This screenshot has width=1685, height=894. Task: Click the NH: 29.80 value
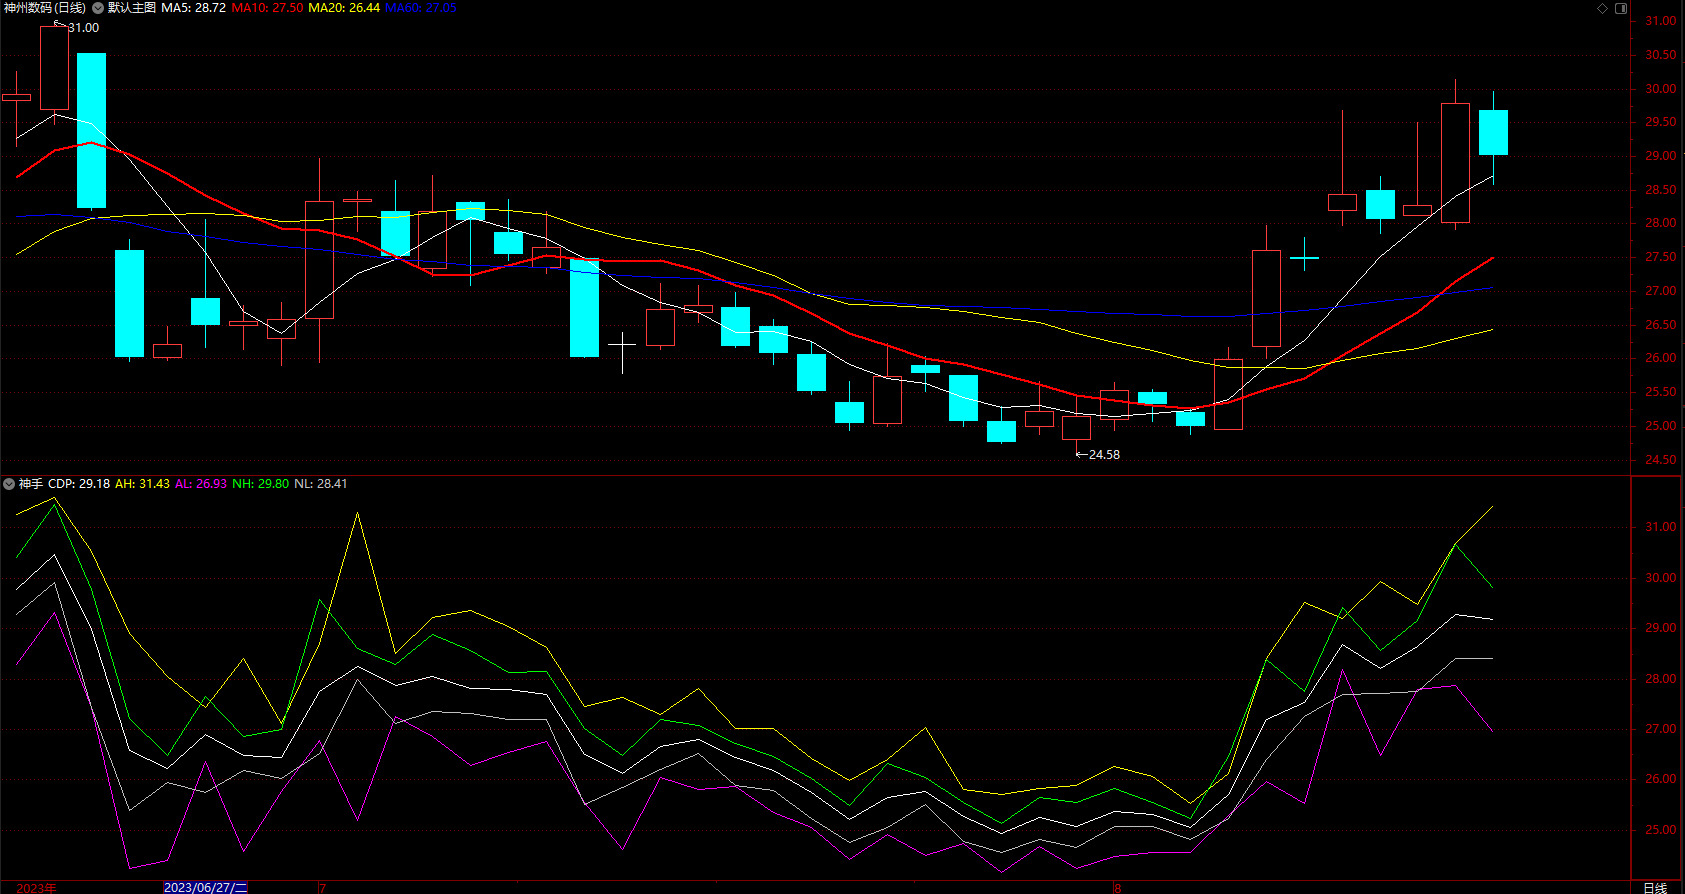click(x=260, y=484)
